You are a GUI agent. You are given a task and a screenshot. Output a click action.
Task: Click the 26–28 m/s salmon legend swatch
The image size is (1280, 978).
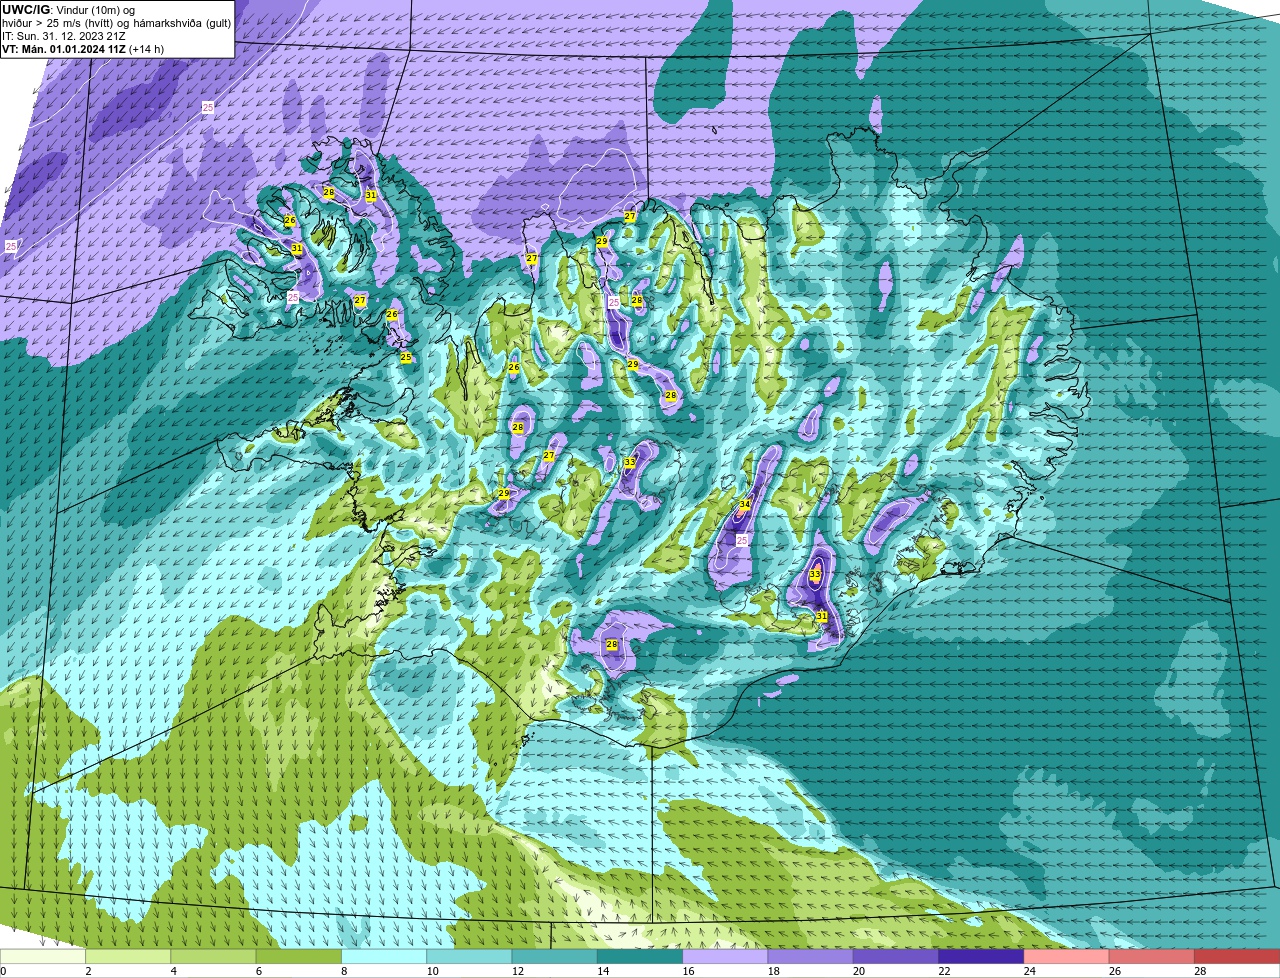1151,957
